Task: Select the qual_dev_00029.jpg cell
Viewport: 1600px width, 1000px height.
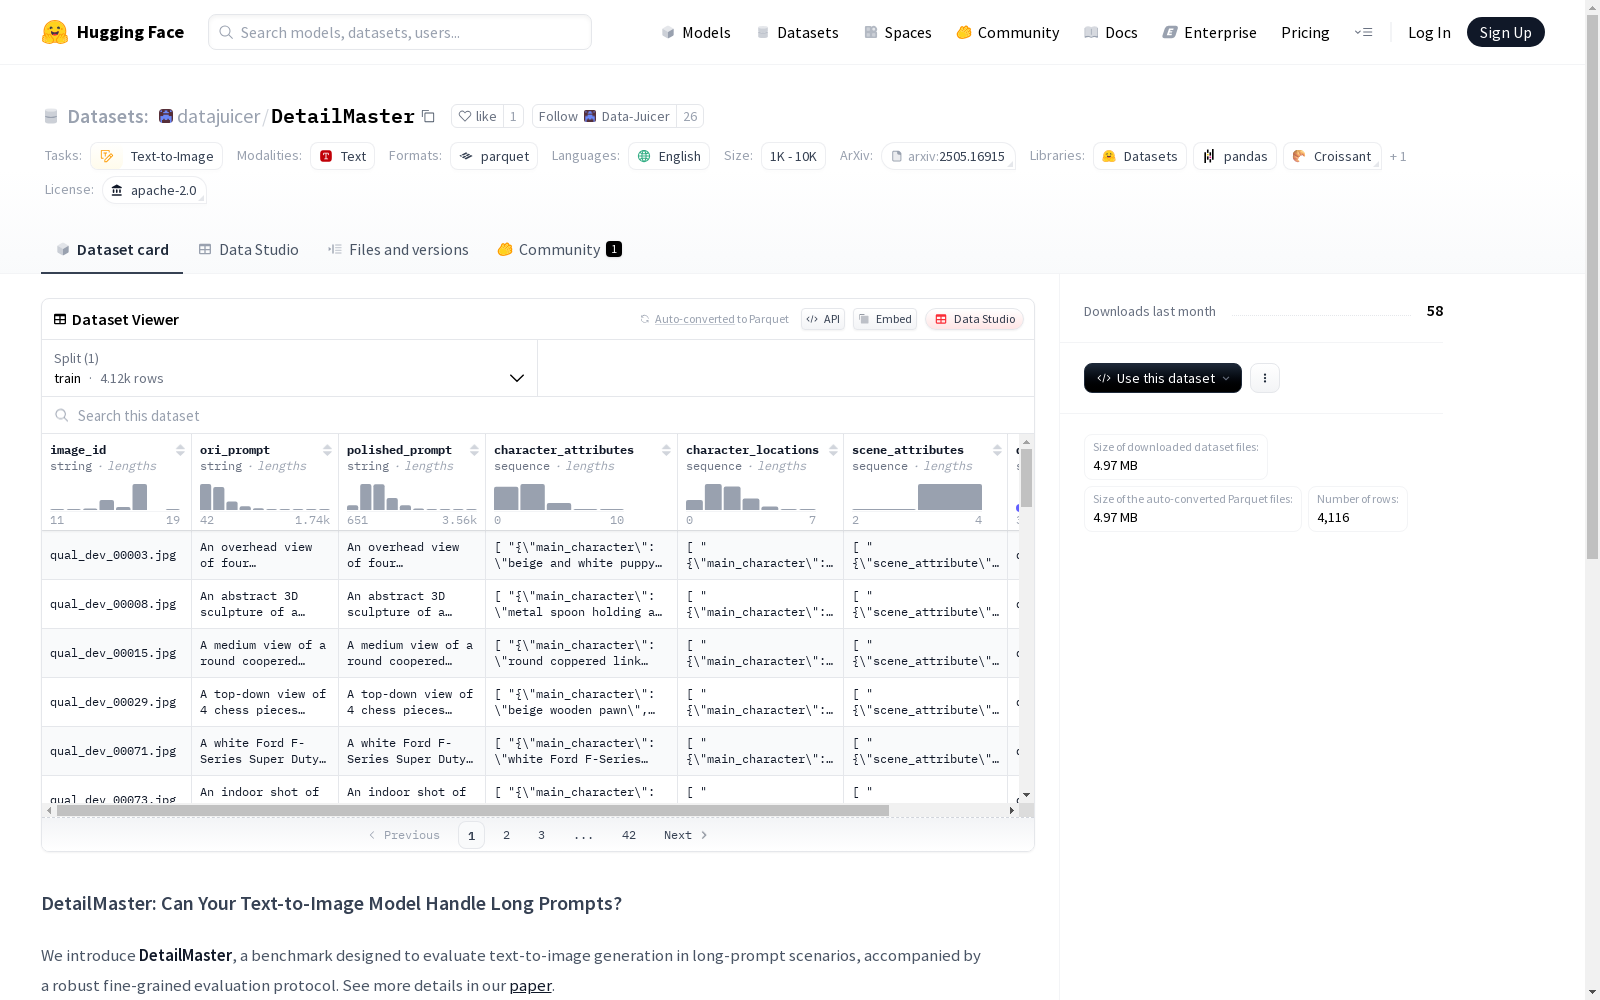Action: click(116, 702)
